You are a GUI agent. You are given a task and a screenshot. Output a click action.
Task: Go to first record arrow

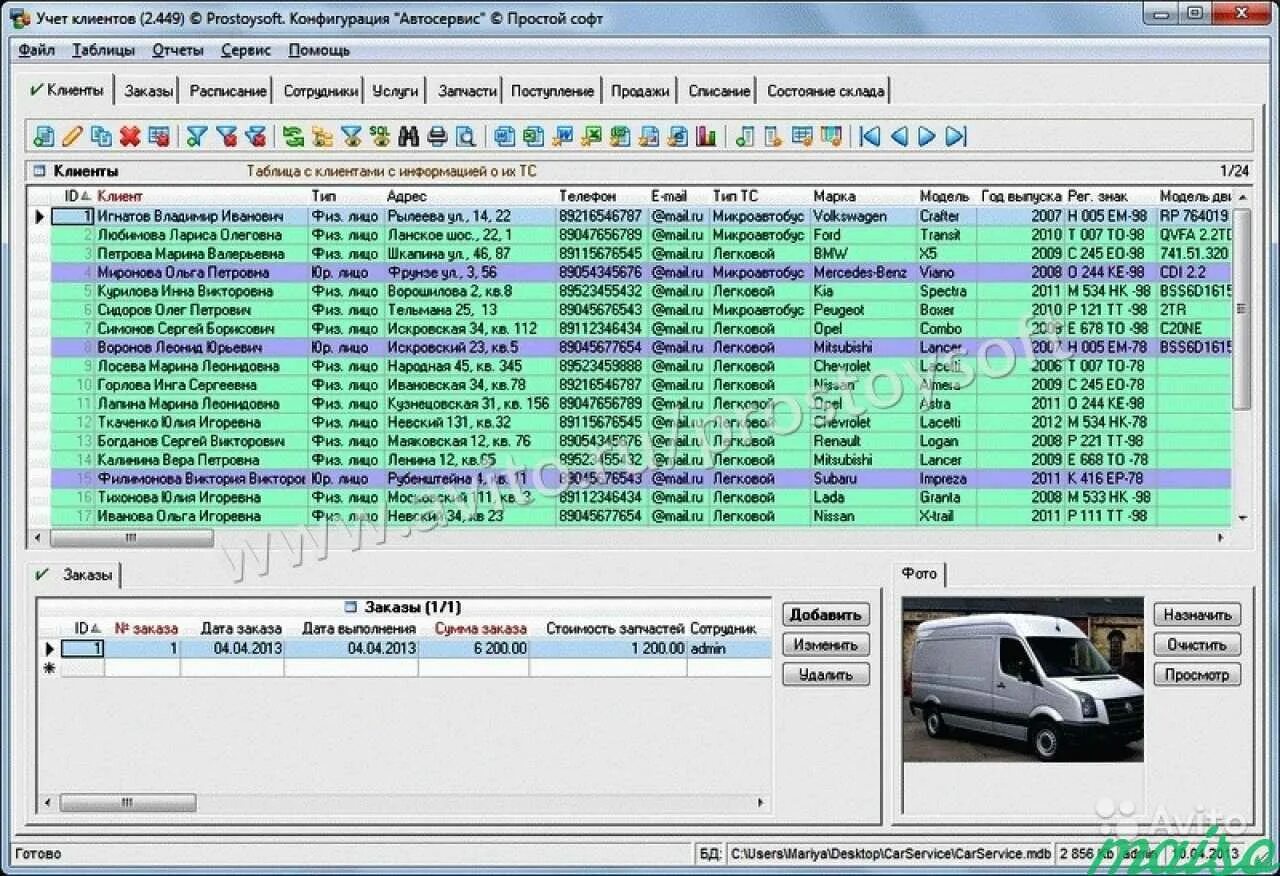(x=870, y=136)
